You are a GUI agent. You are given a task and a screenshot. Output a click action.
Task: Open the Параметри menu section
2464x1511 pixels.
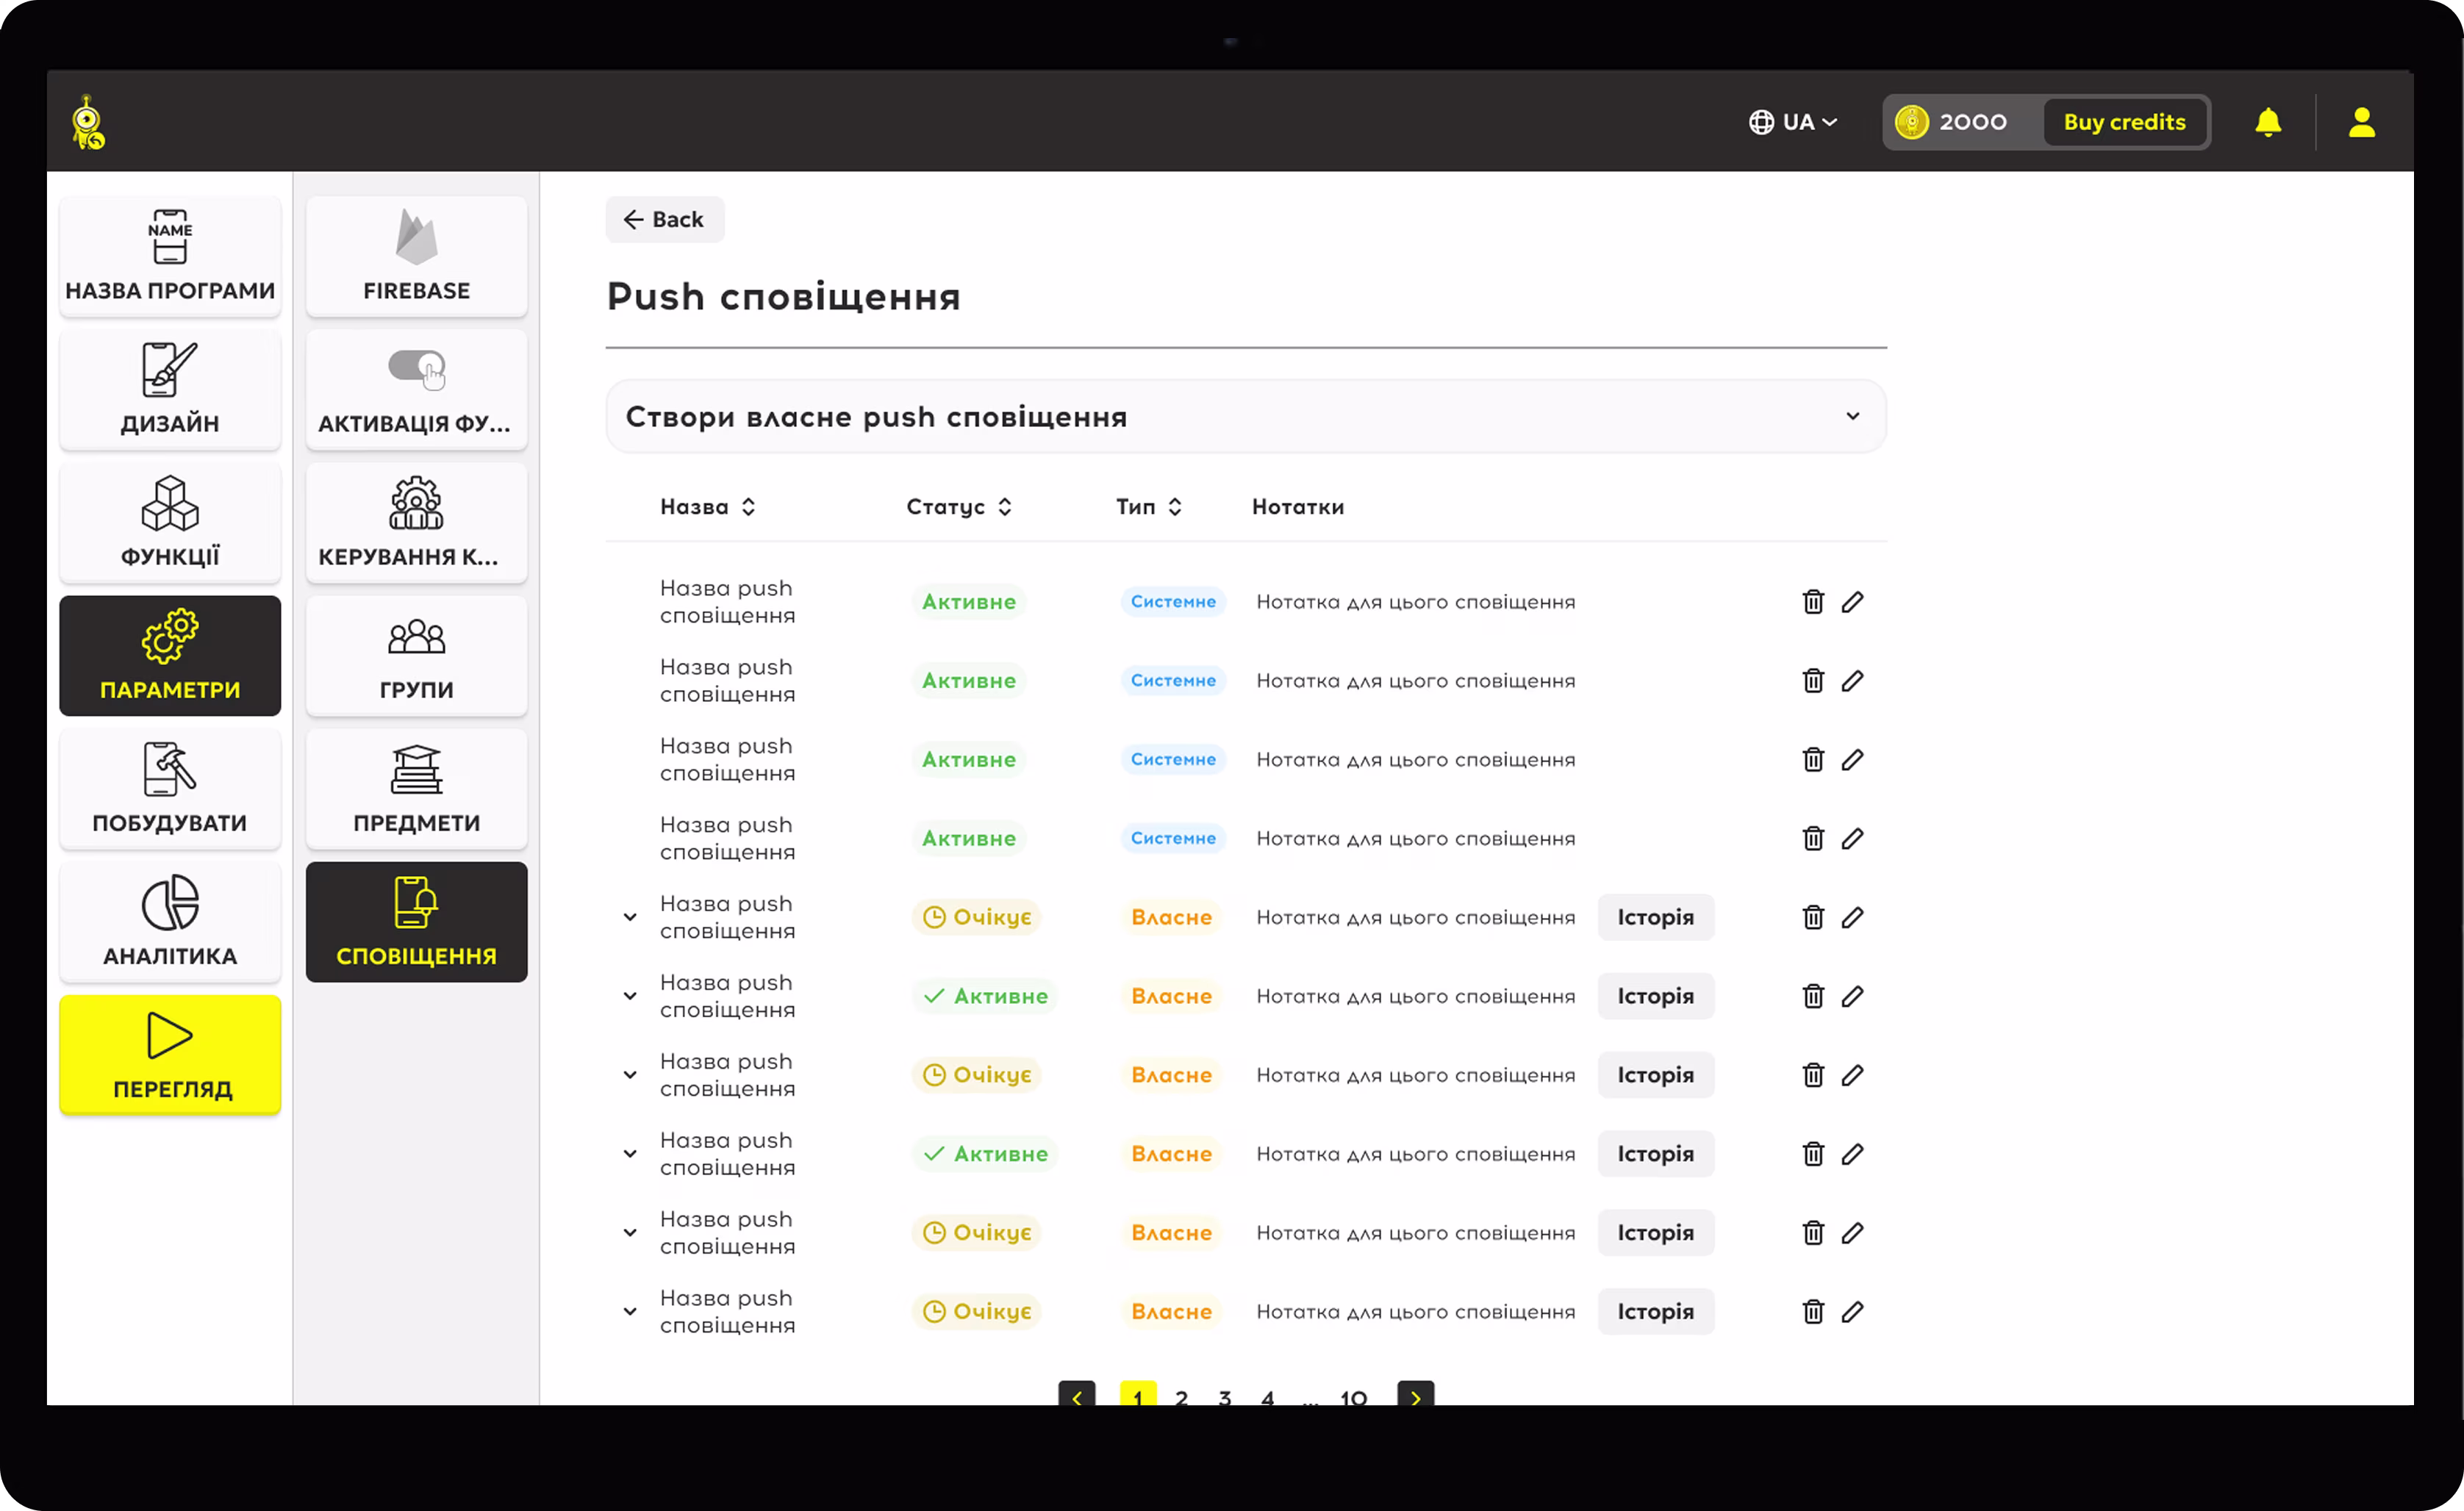(x=170, y=655)
